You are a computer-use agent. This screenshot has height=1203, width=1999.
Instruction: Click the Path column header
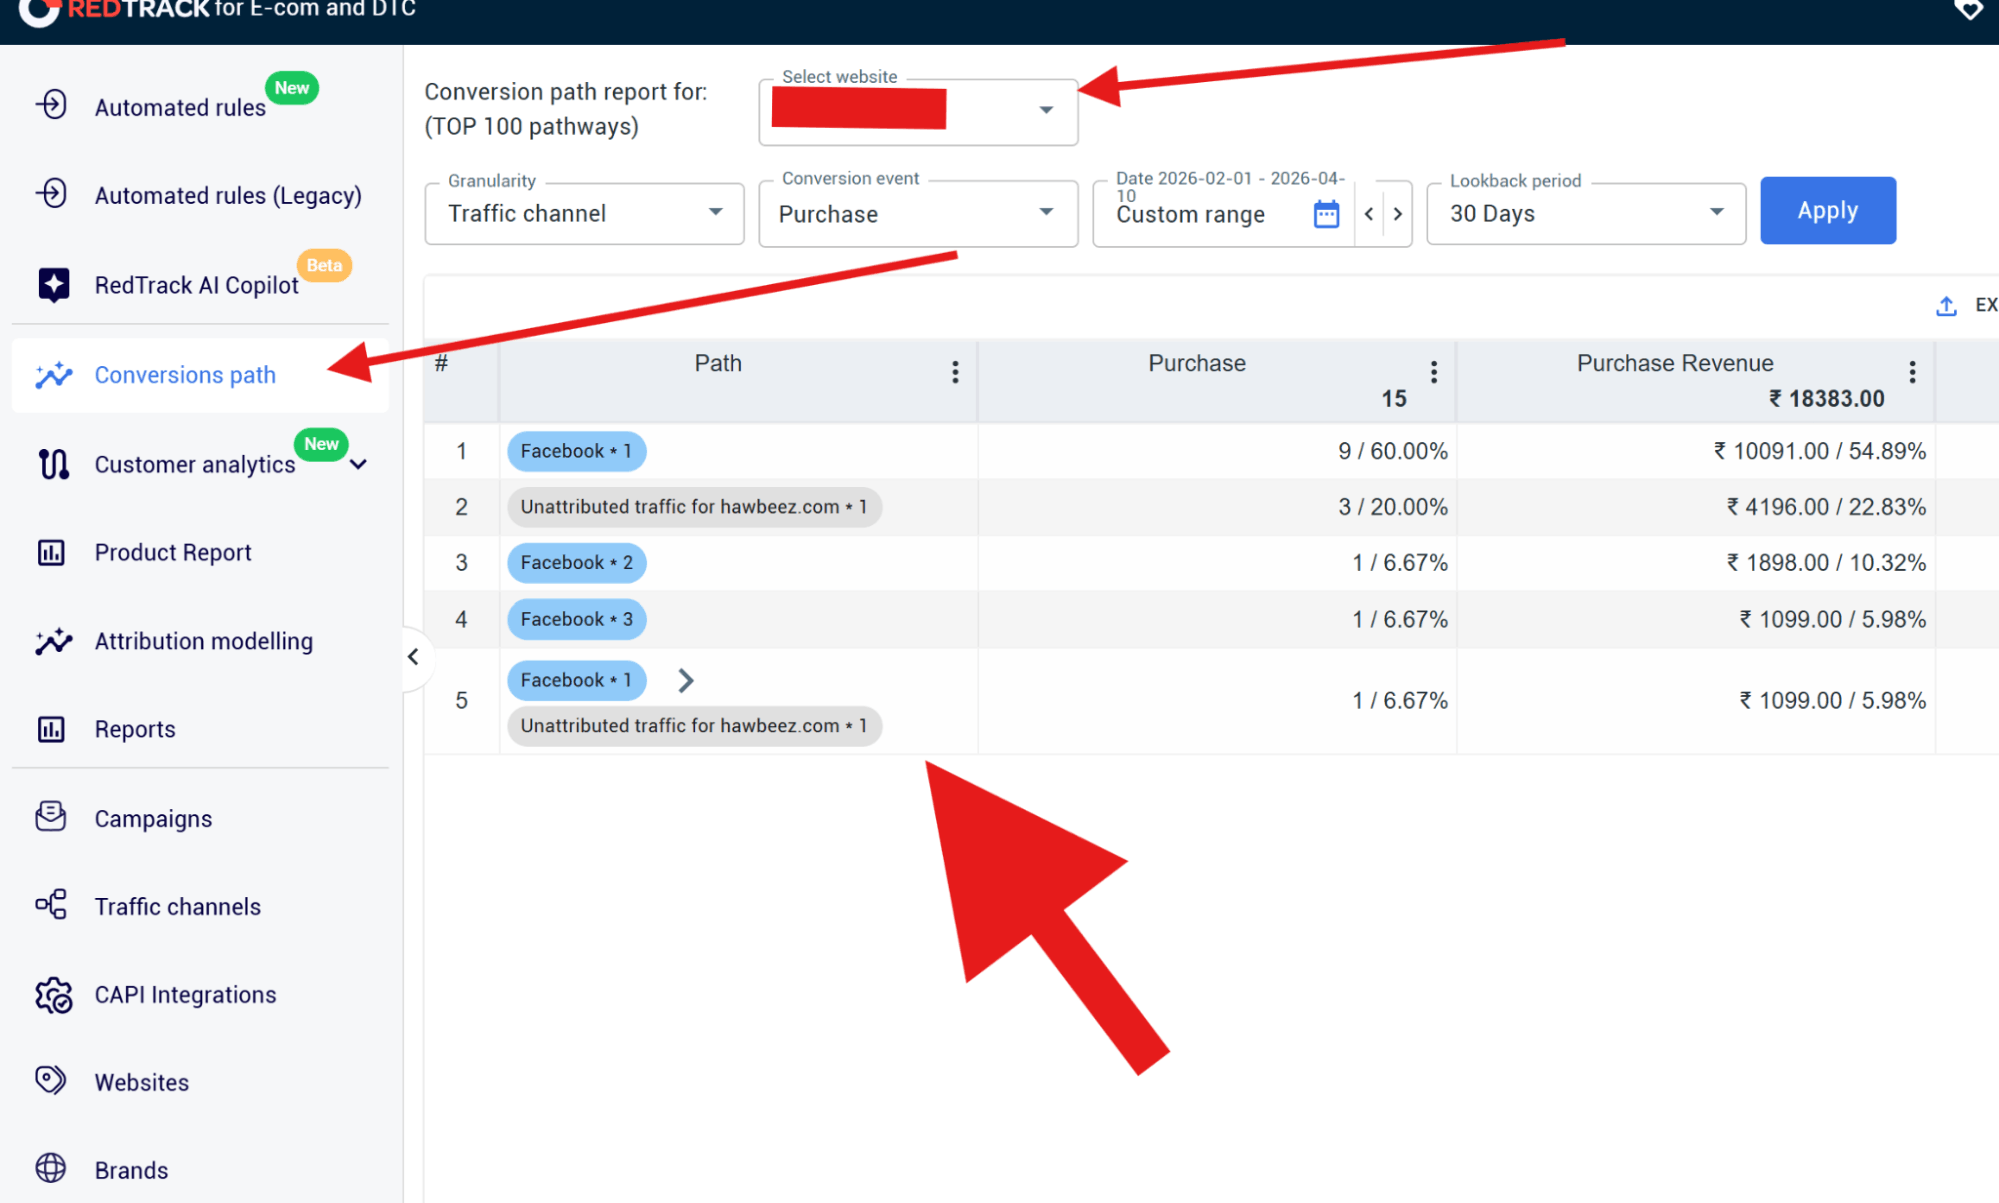click(x=718, y=363)
